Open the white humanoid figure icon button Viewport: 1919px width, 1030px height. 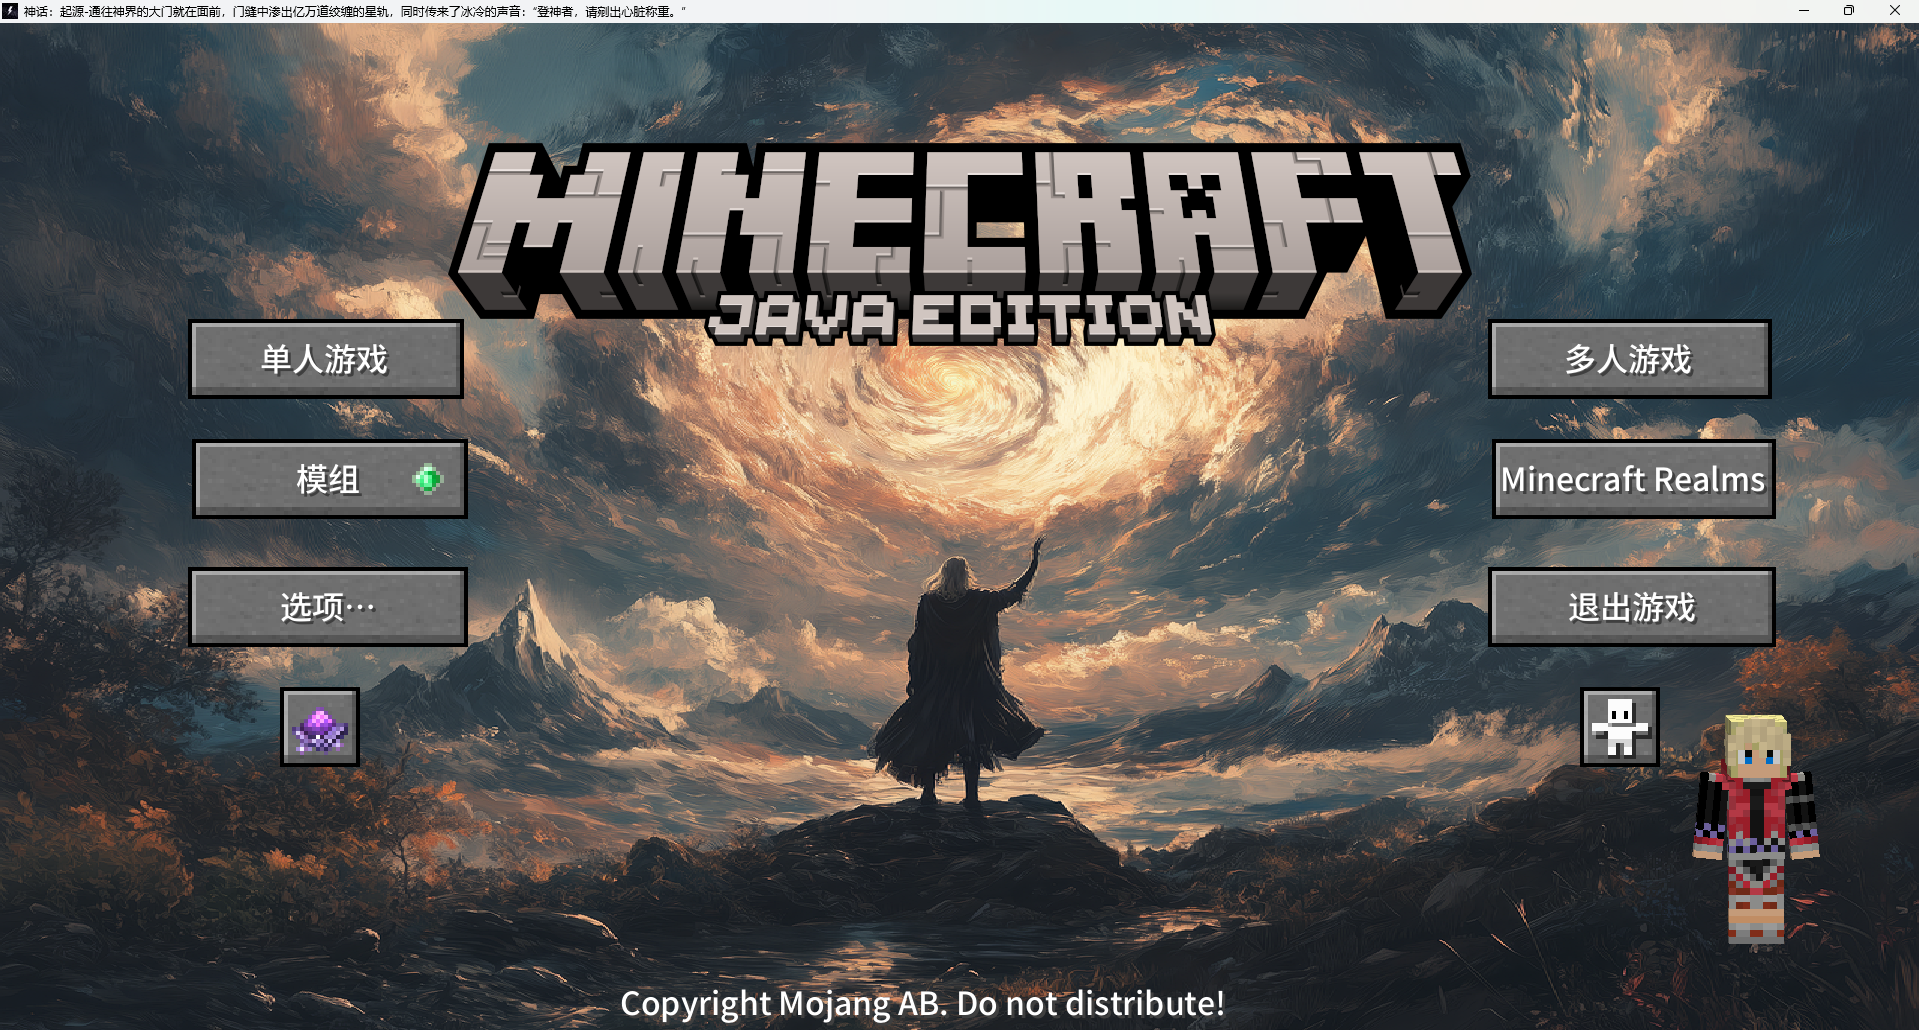[x=1619, y=727]
